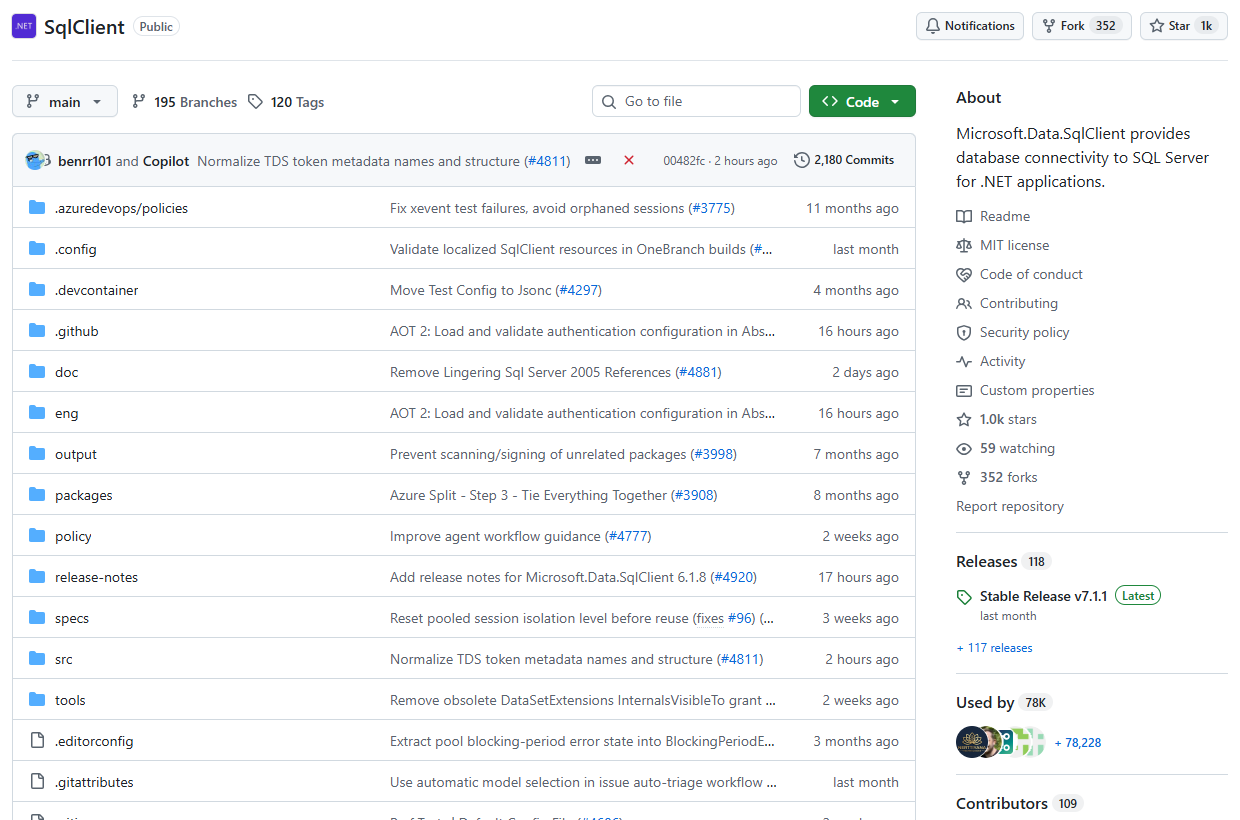Open MIT license link
This screenshot has width=1240, height=820.
pos(1003,245)
